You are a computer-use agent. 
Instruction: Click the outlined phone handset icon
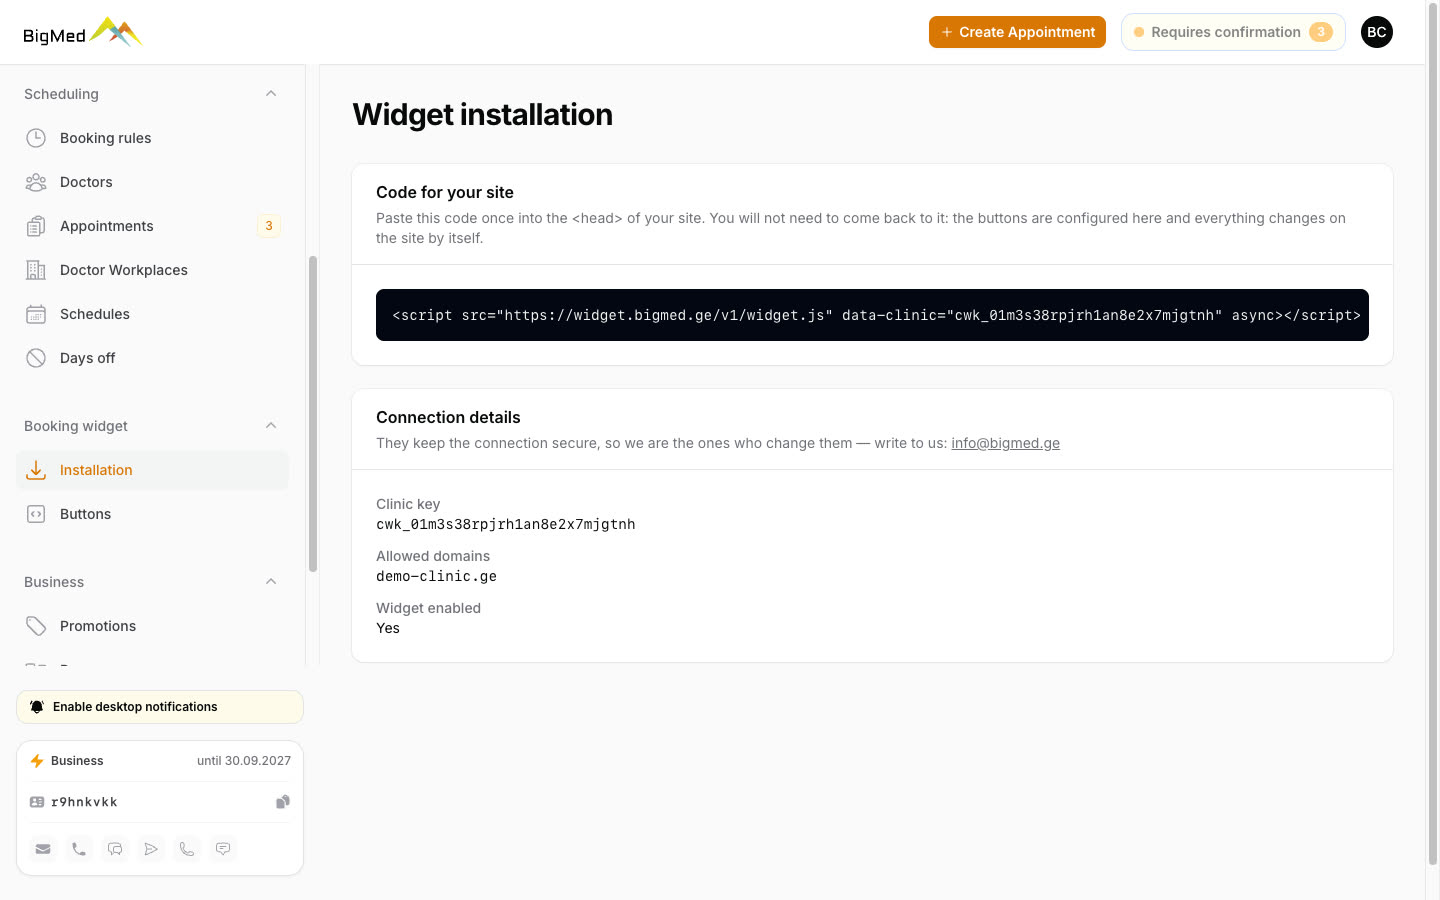pyautogui.click(x=187, y=849)
